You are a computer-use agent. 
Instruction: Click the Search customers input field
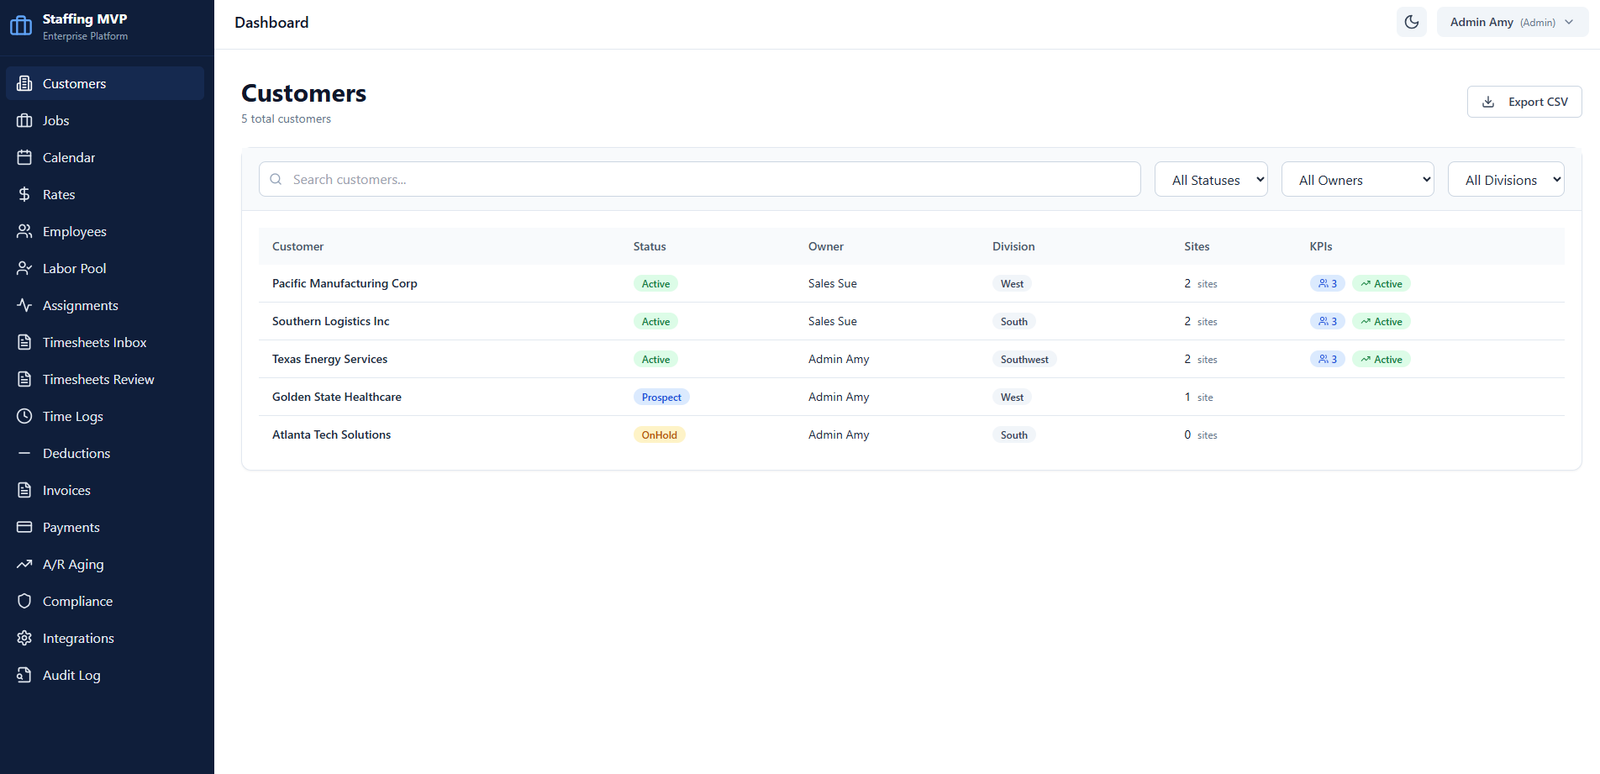pyautogui.click(x=699, y=179)
